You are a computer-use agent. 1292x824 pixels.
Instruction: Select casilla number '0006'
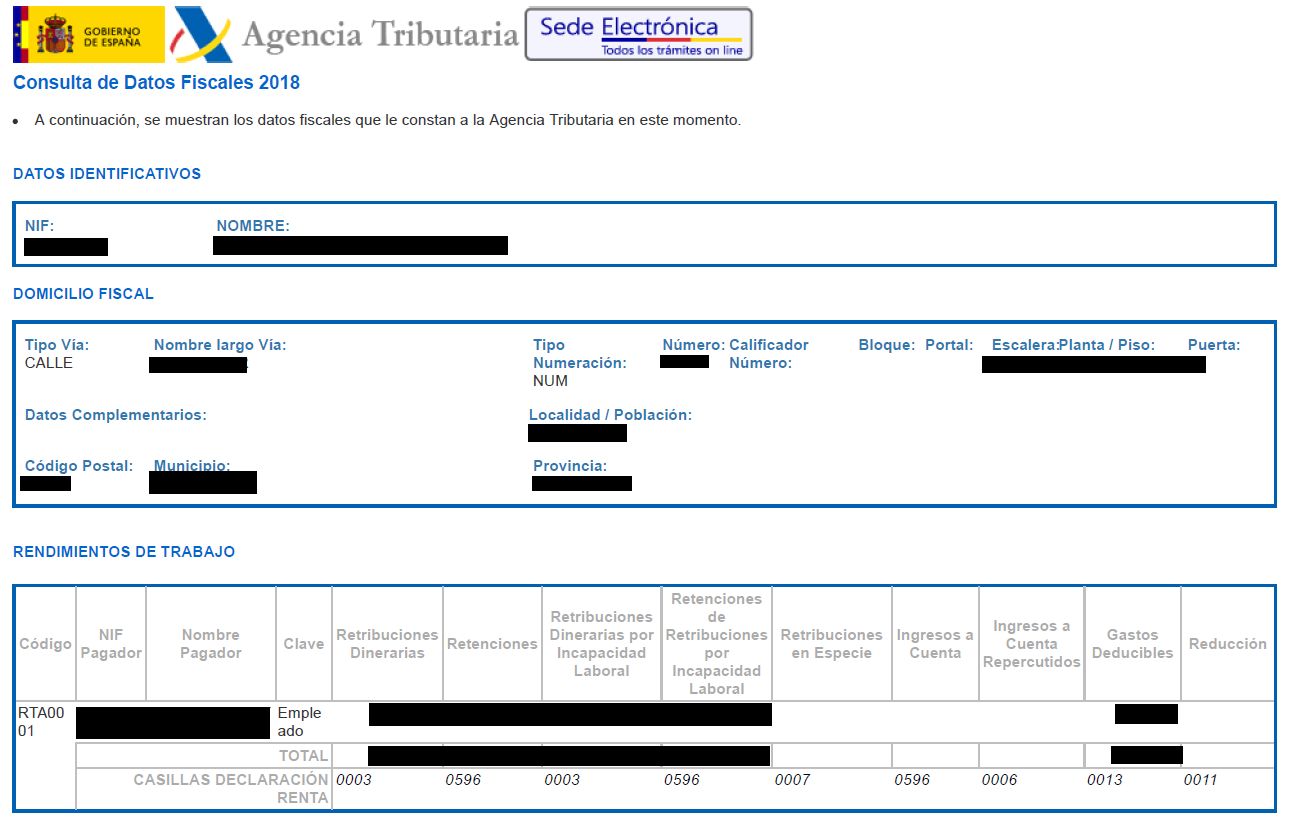[x=999, y=779]
